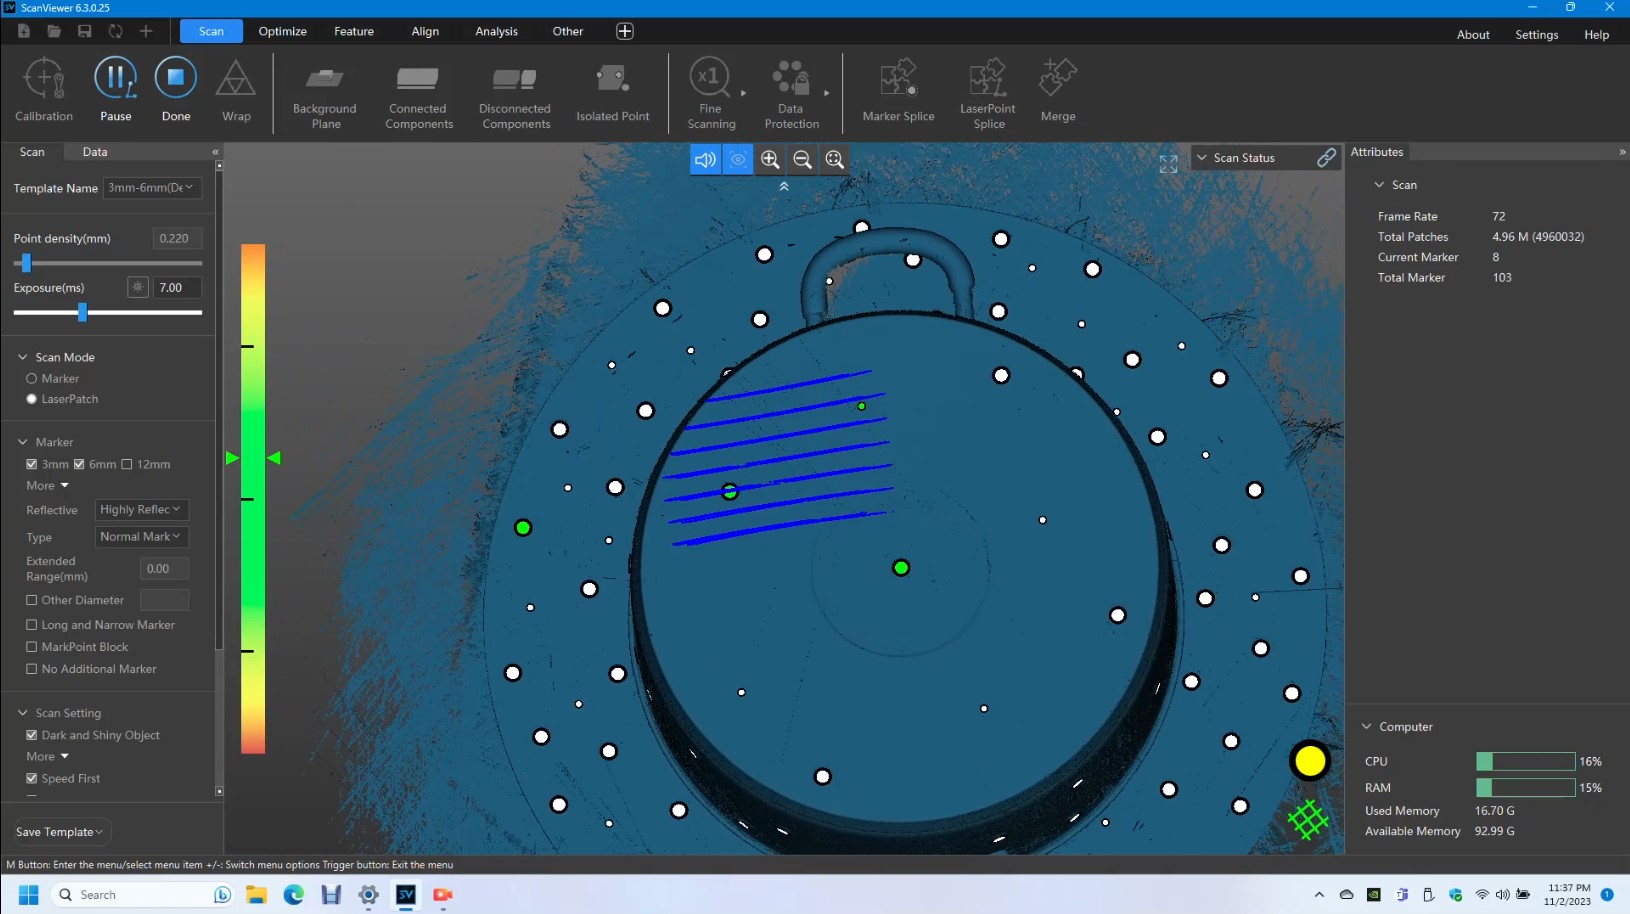Open the Help menu

click(x=1597, y=35)
